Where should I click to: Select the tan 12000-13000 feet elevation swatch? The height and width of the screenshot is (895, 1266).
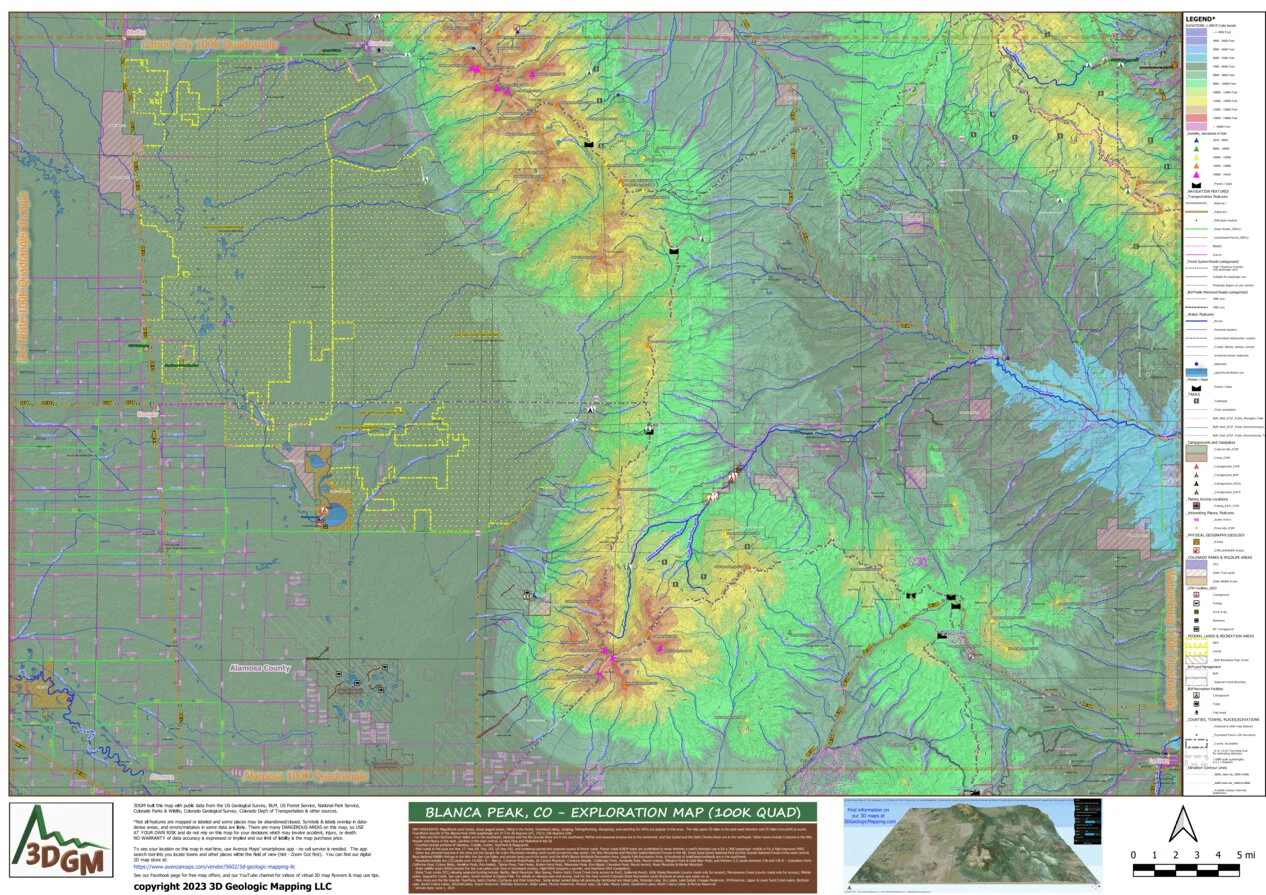pos(1196,109)
